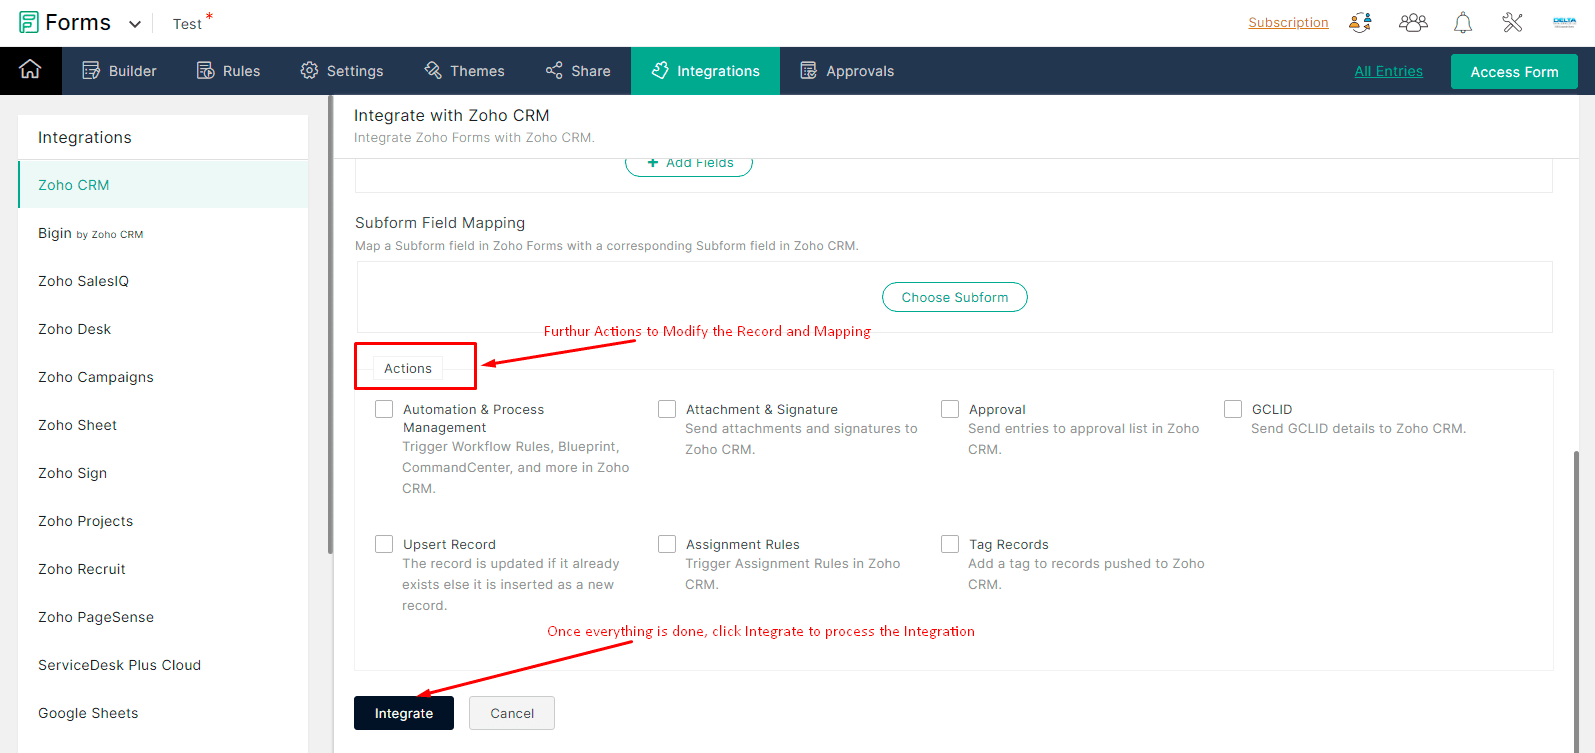Click the Integrate button

point(404,713)
